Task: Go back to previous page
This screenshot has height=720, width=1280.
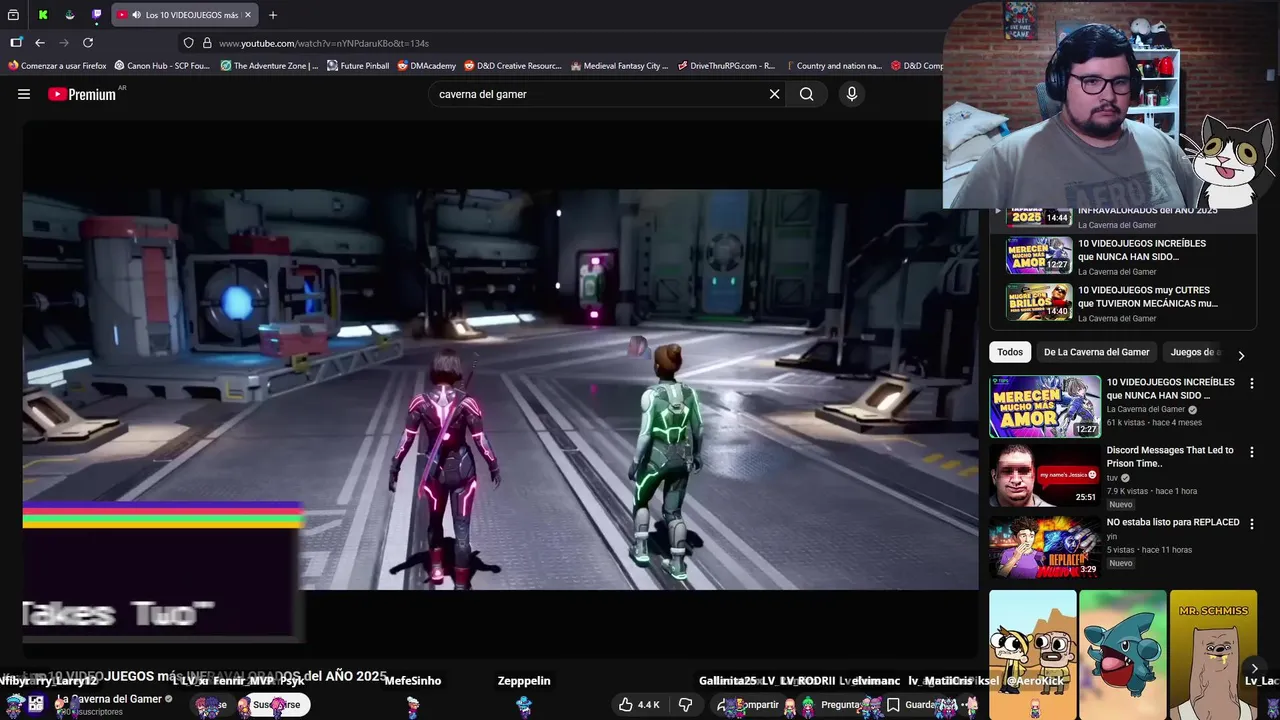Action: point(40,43)
